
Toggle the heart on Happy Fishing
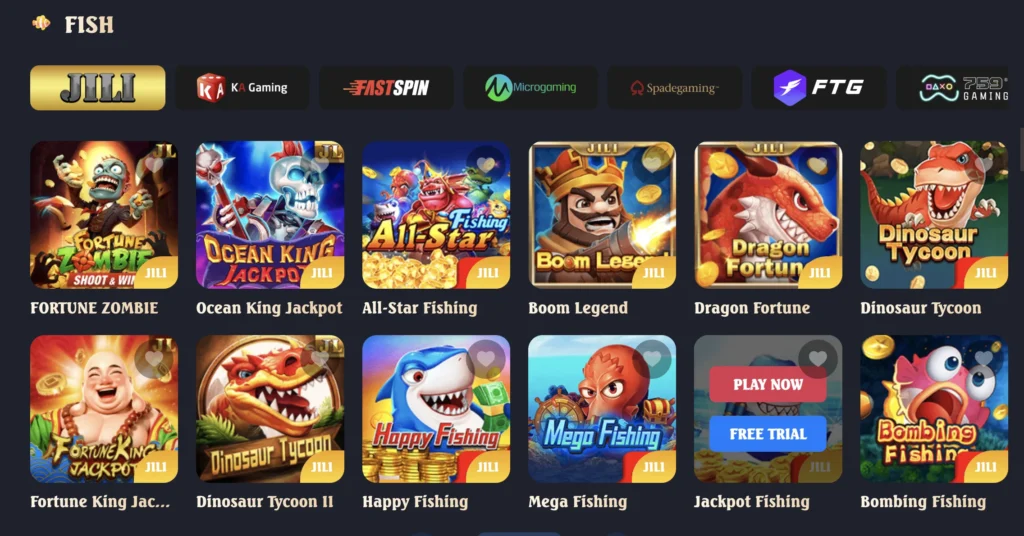485,358
